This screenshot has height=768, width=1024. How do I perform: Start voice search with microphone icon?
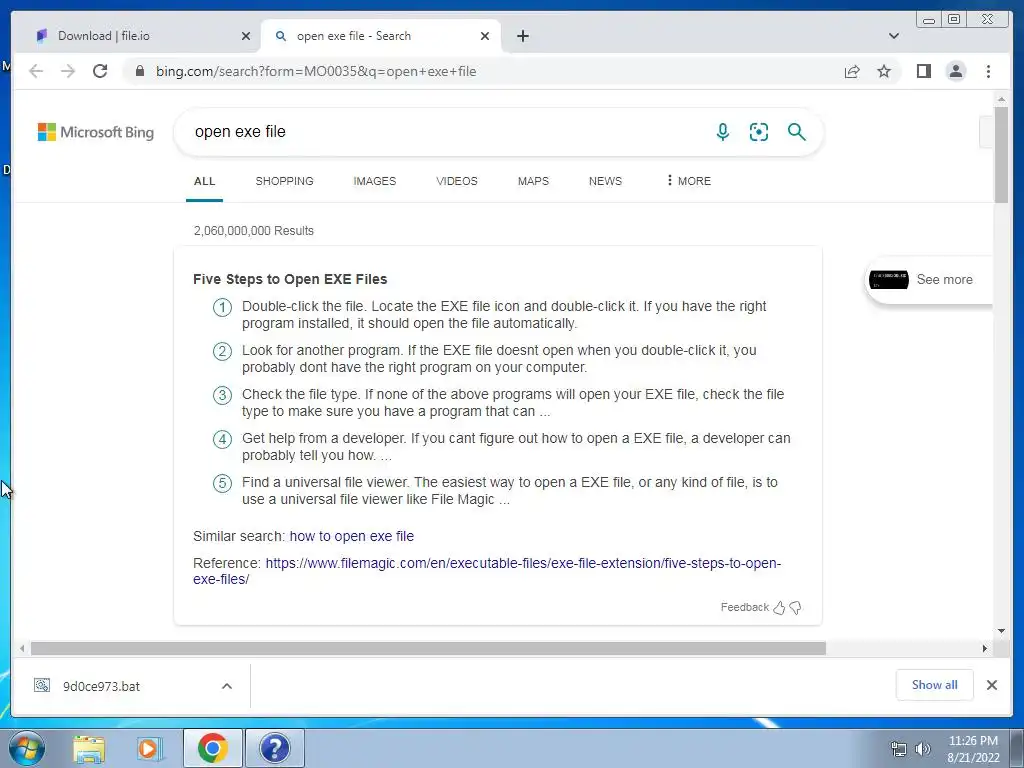pyautogui.click(x=722, y=132)
